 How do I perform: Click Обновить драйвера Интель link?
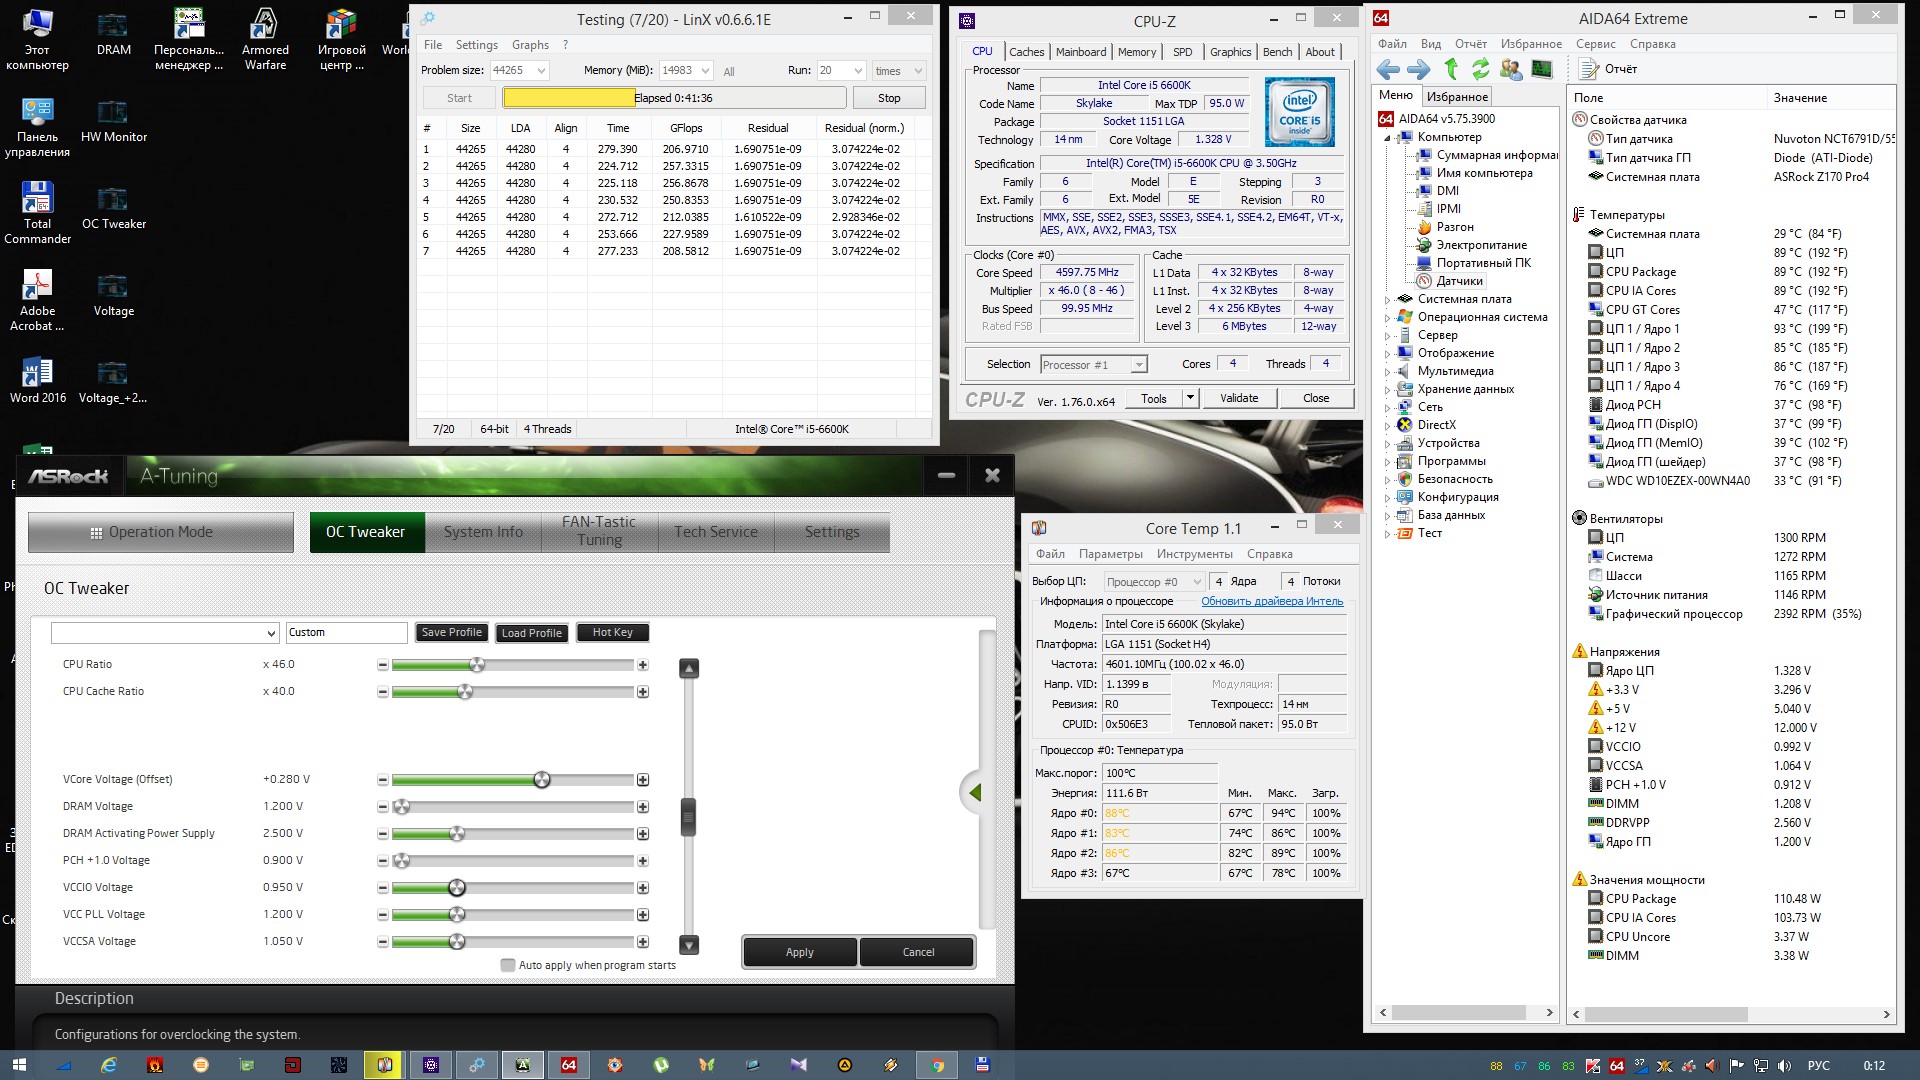pyautogui.click(x=1271, y=601)
